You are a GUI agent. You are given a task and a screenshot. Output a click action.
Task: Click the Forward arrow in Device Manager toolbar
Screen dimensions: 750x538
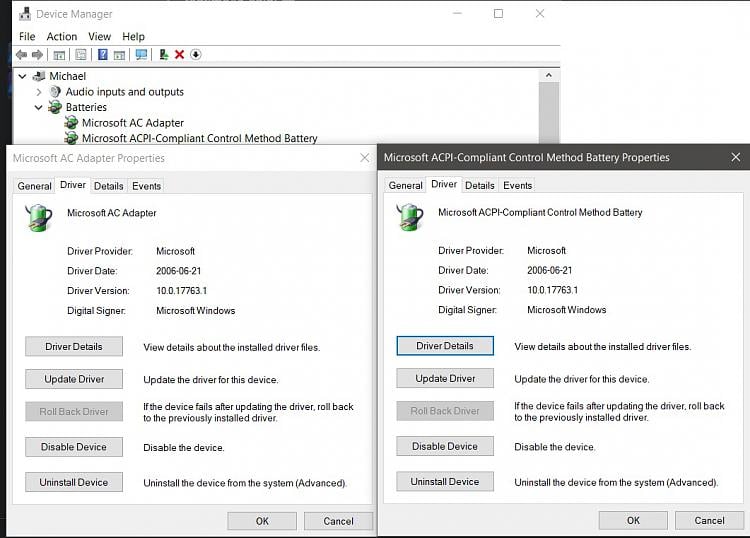tap(37, 55)
